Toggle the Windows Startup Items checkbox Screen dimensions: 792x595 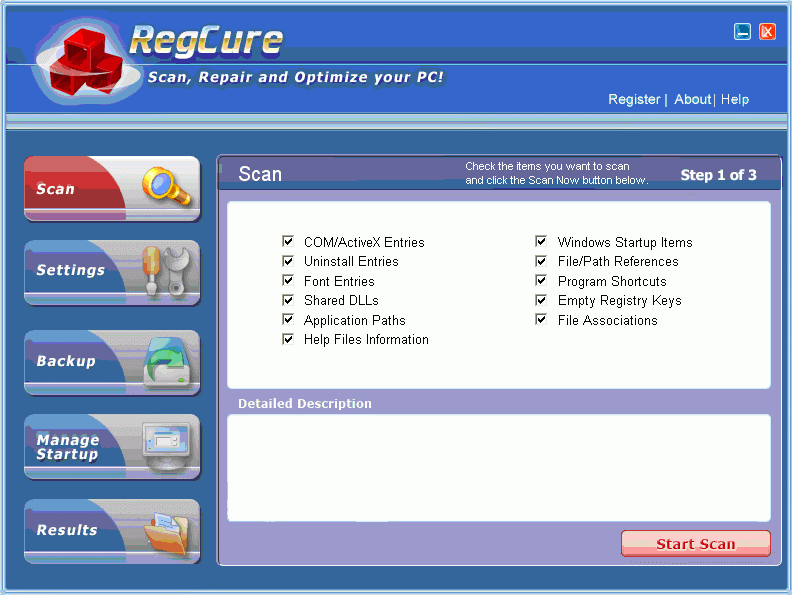click(x=541, y=242)
